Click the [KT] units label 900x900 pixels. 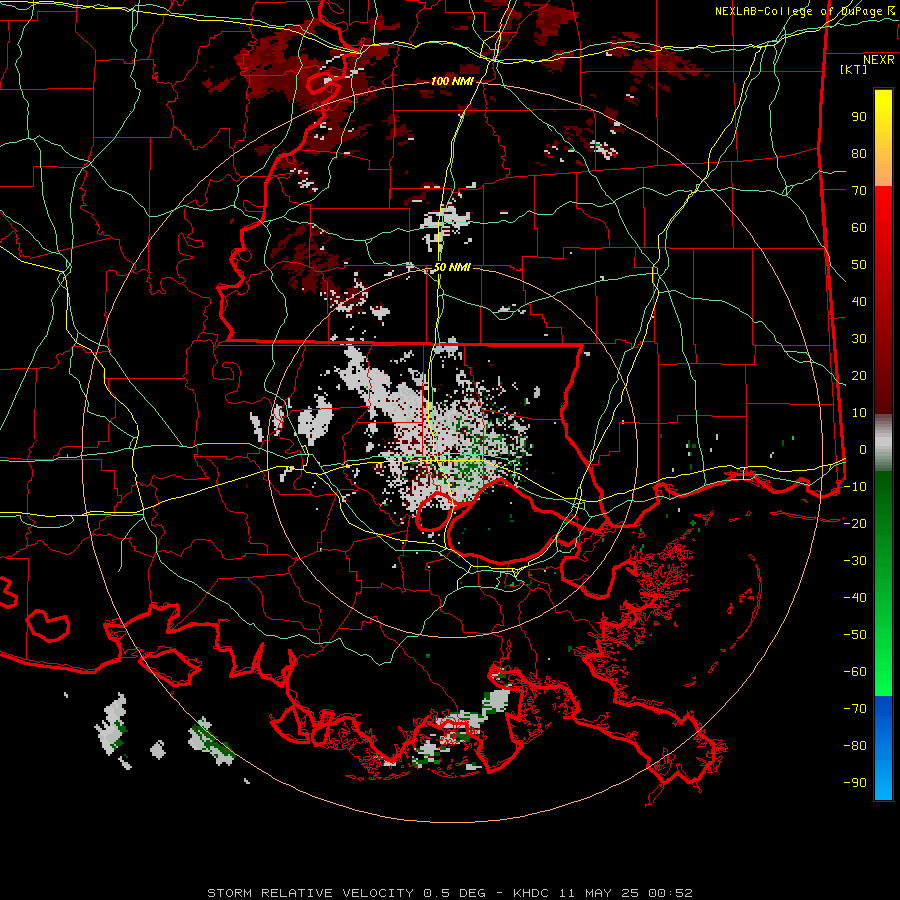tap(854, 69)
